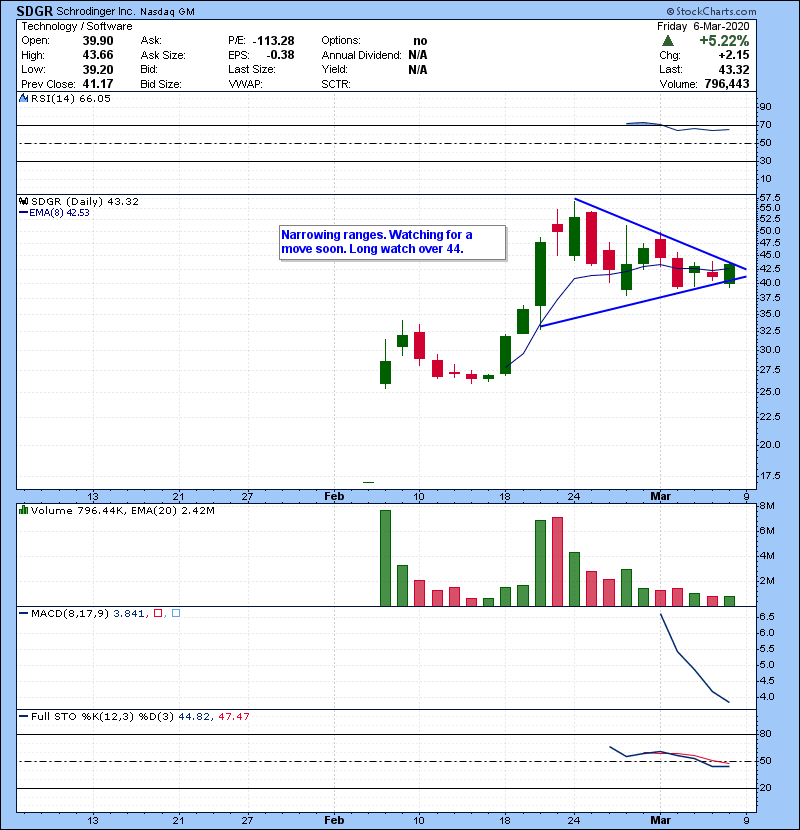The image size is (800, 830).
Task: Click the P/E value -113.28
Action: (x=273, y=41)
